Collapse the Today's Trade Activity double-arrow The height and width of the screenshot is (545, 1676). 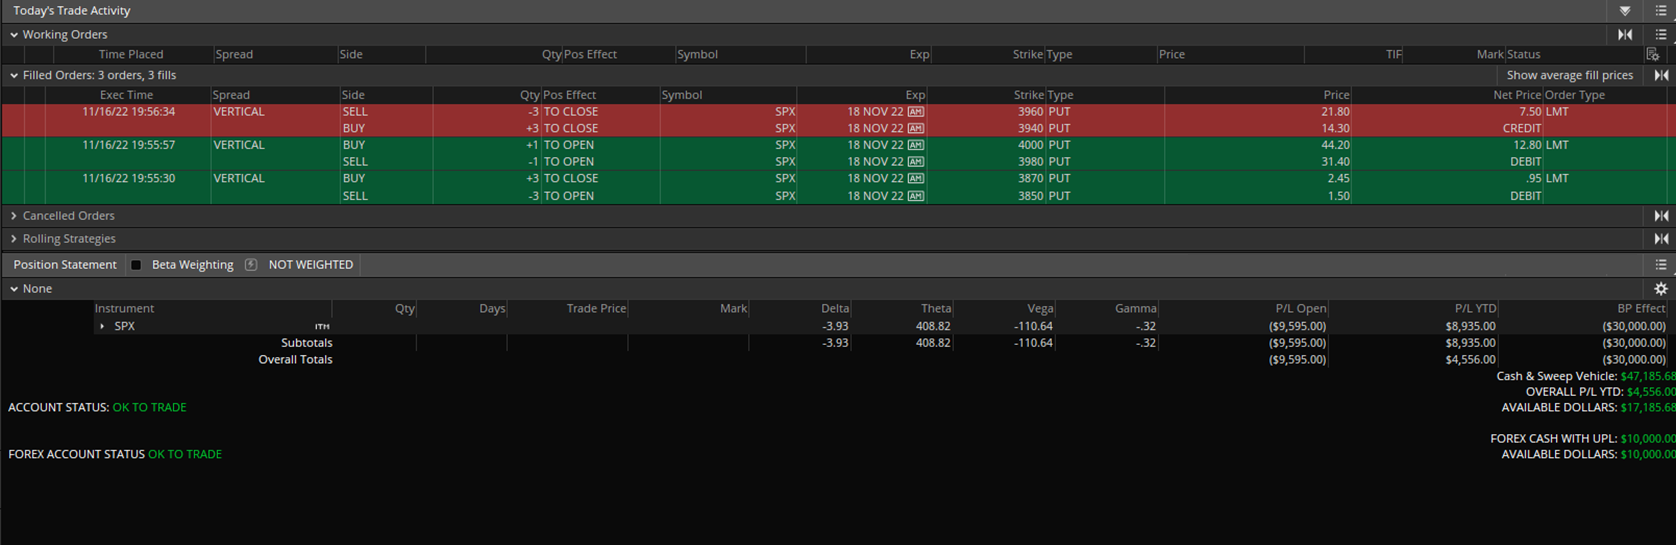tap(1625, 11)
